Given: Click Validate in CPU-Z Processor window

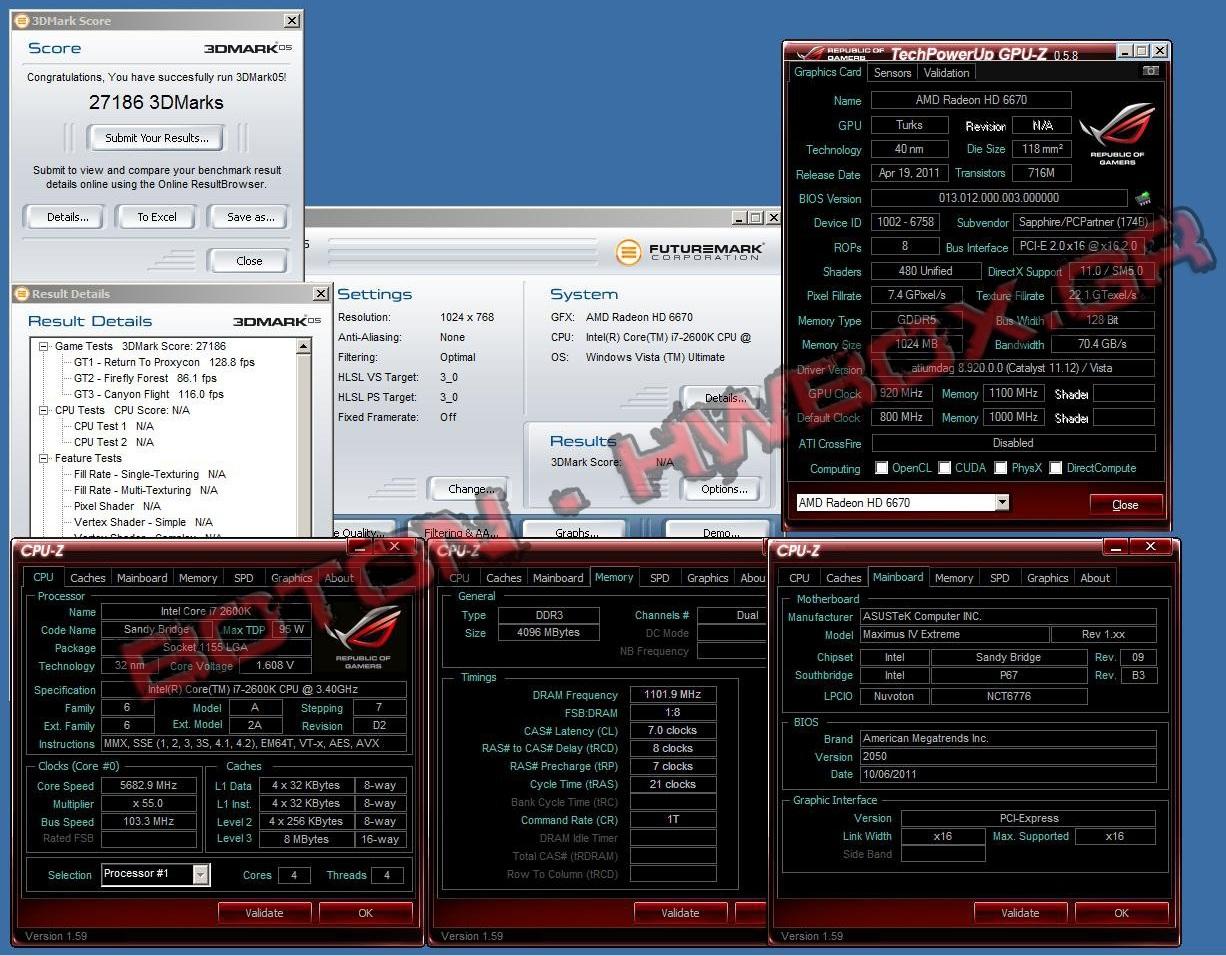Looking at the screenshot, I should [x=264, y=912].
